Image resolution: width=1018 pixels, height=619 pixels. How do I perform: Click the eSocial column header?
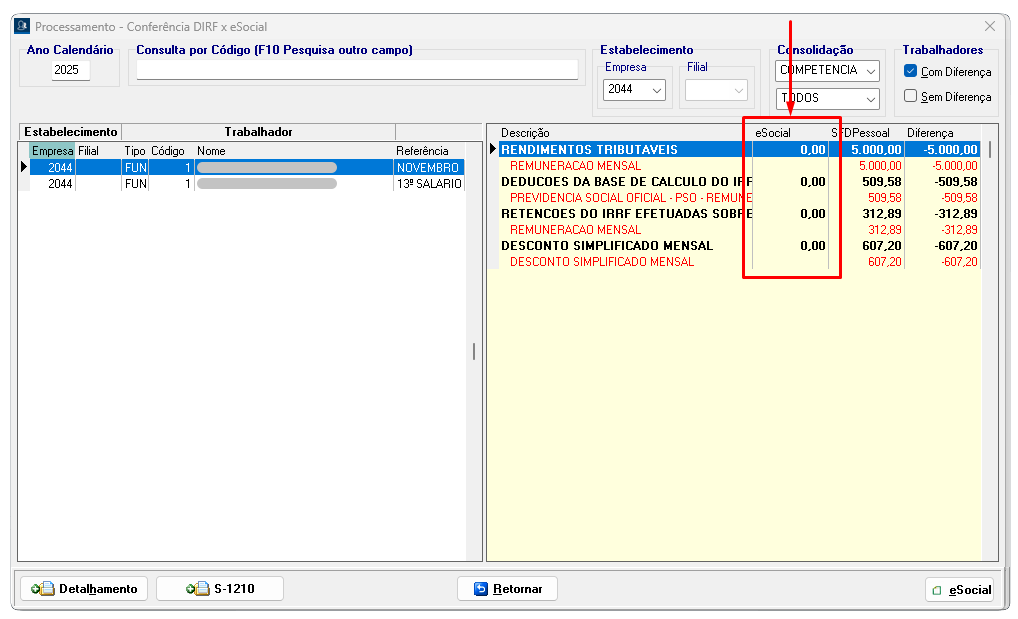[x=773, y=133]
